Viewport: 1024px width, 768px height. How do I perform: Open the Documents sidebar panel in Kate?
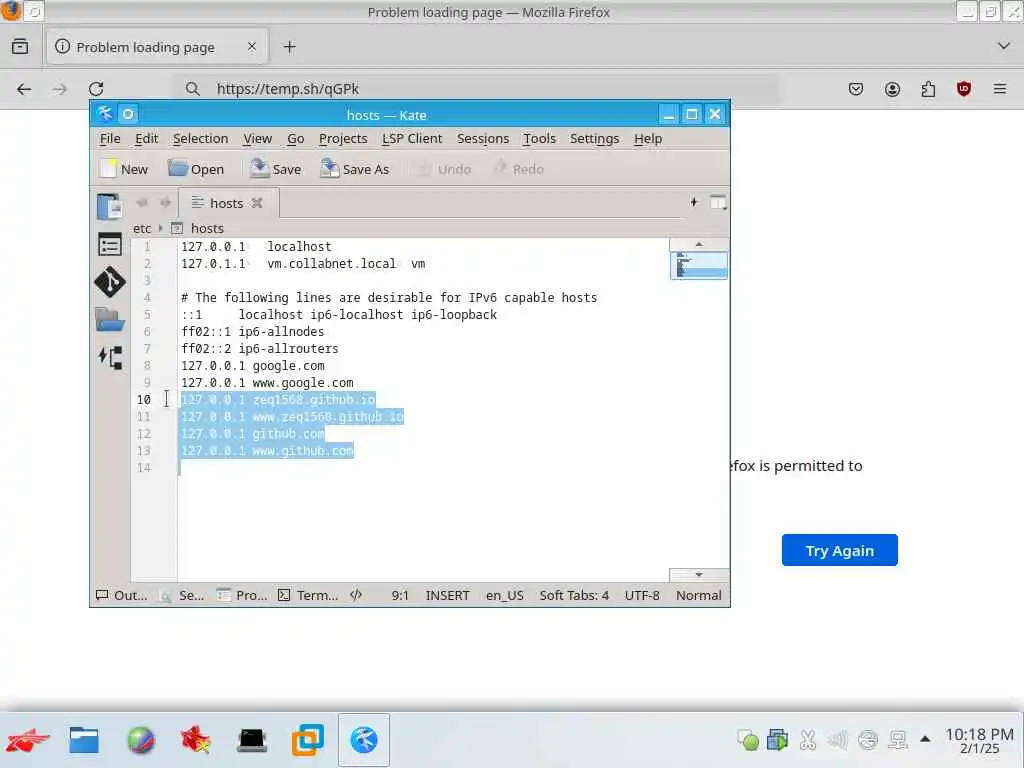pyautogui.click(x=109, y=207)
